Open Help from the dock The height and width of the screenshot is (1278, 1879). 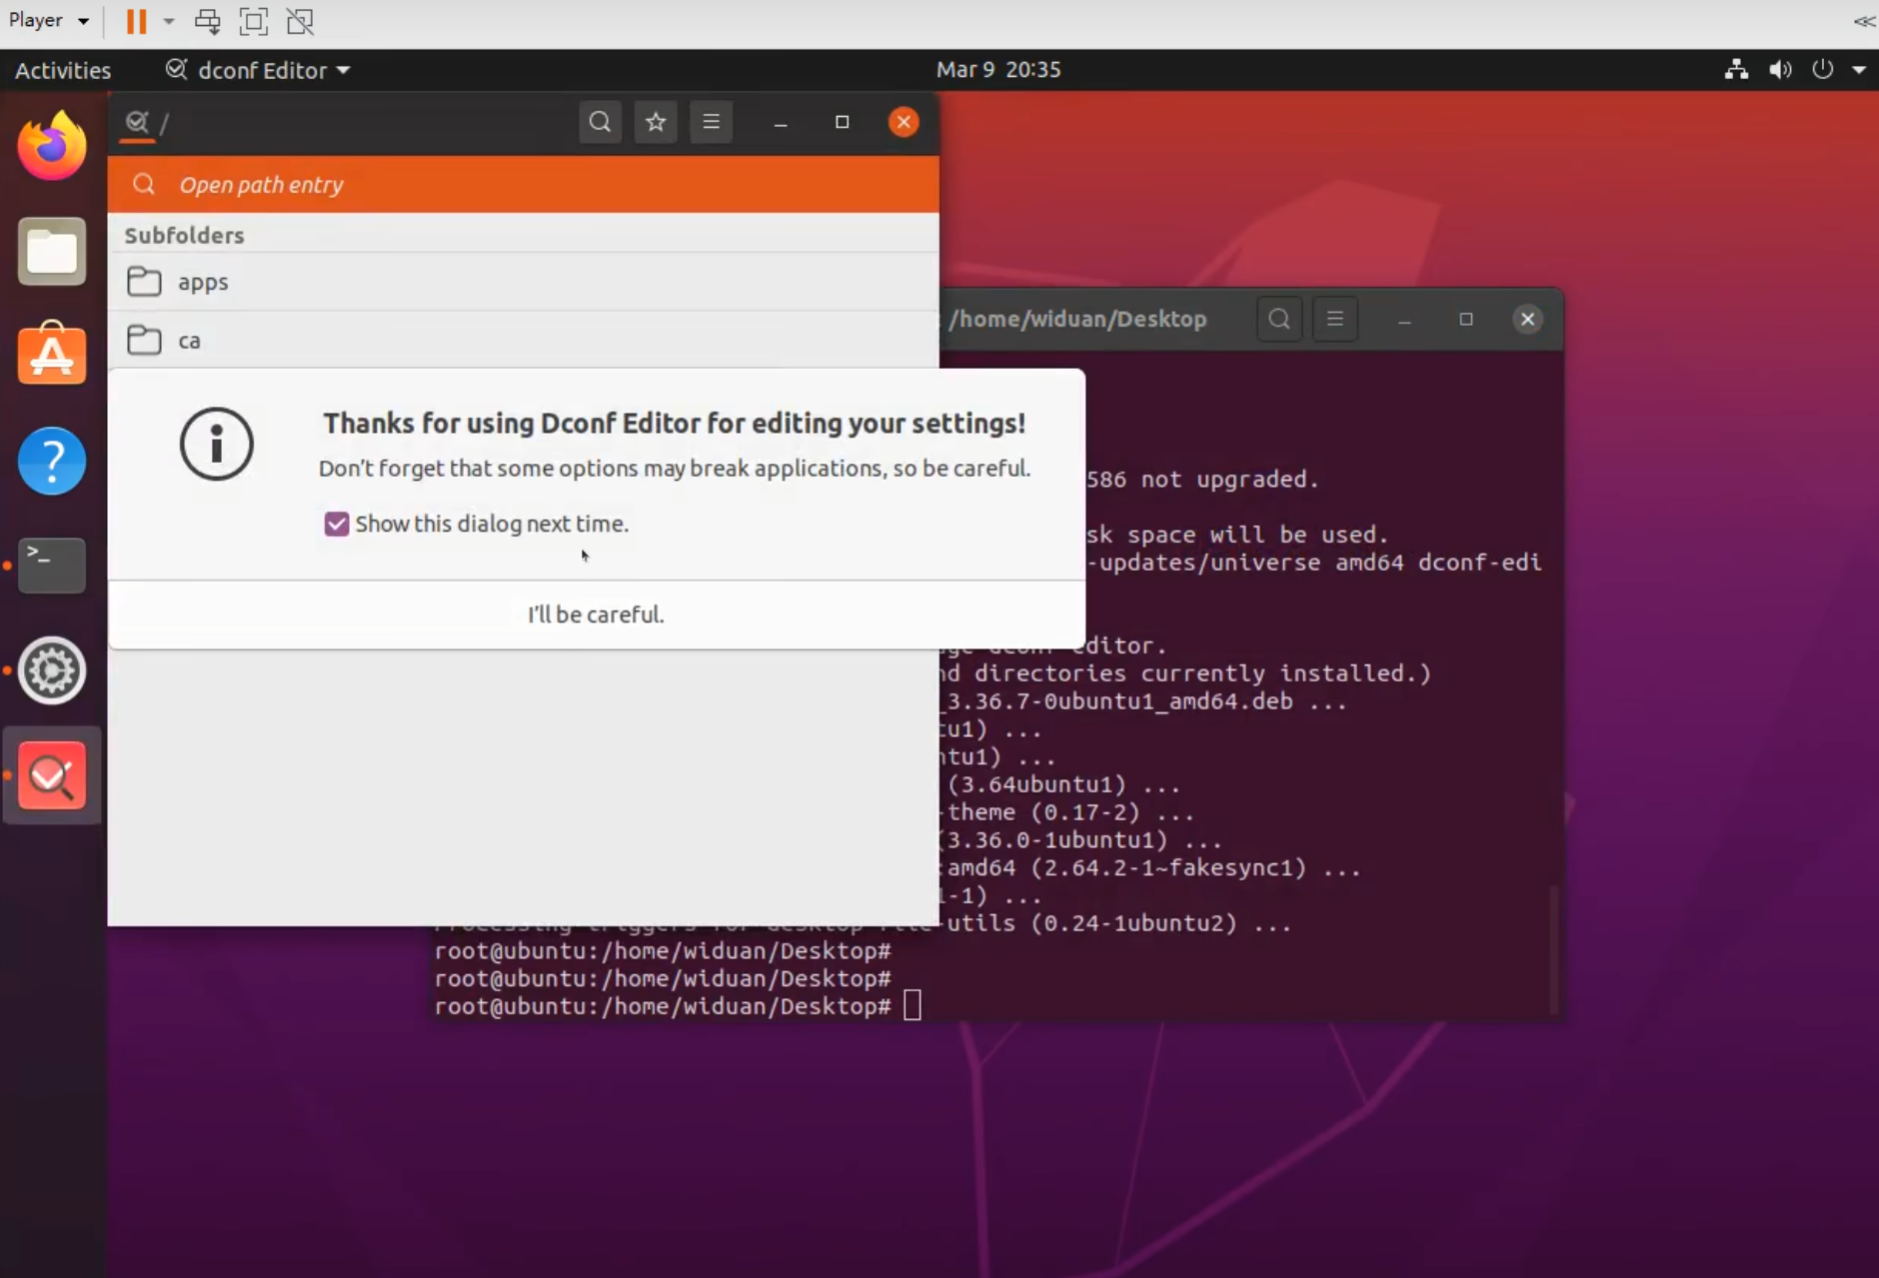(52, 461)
